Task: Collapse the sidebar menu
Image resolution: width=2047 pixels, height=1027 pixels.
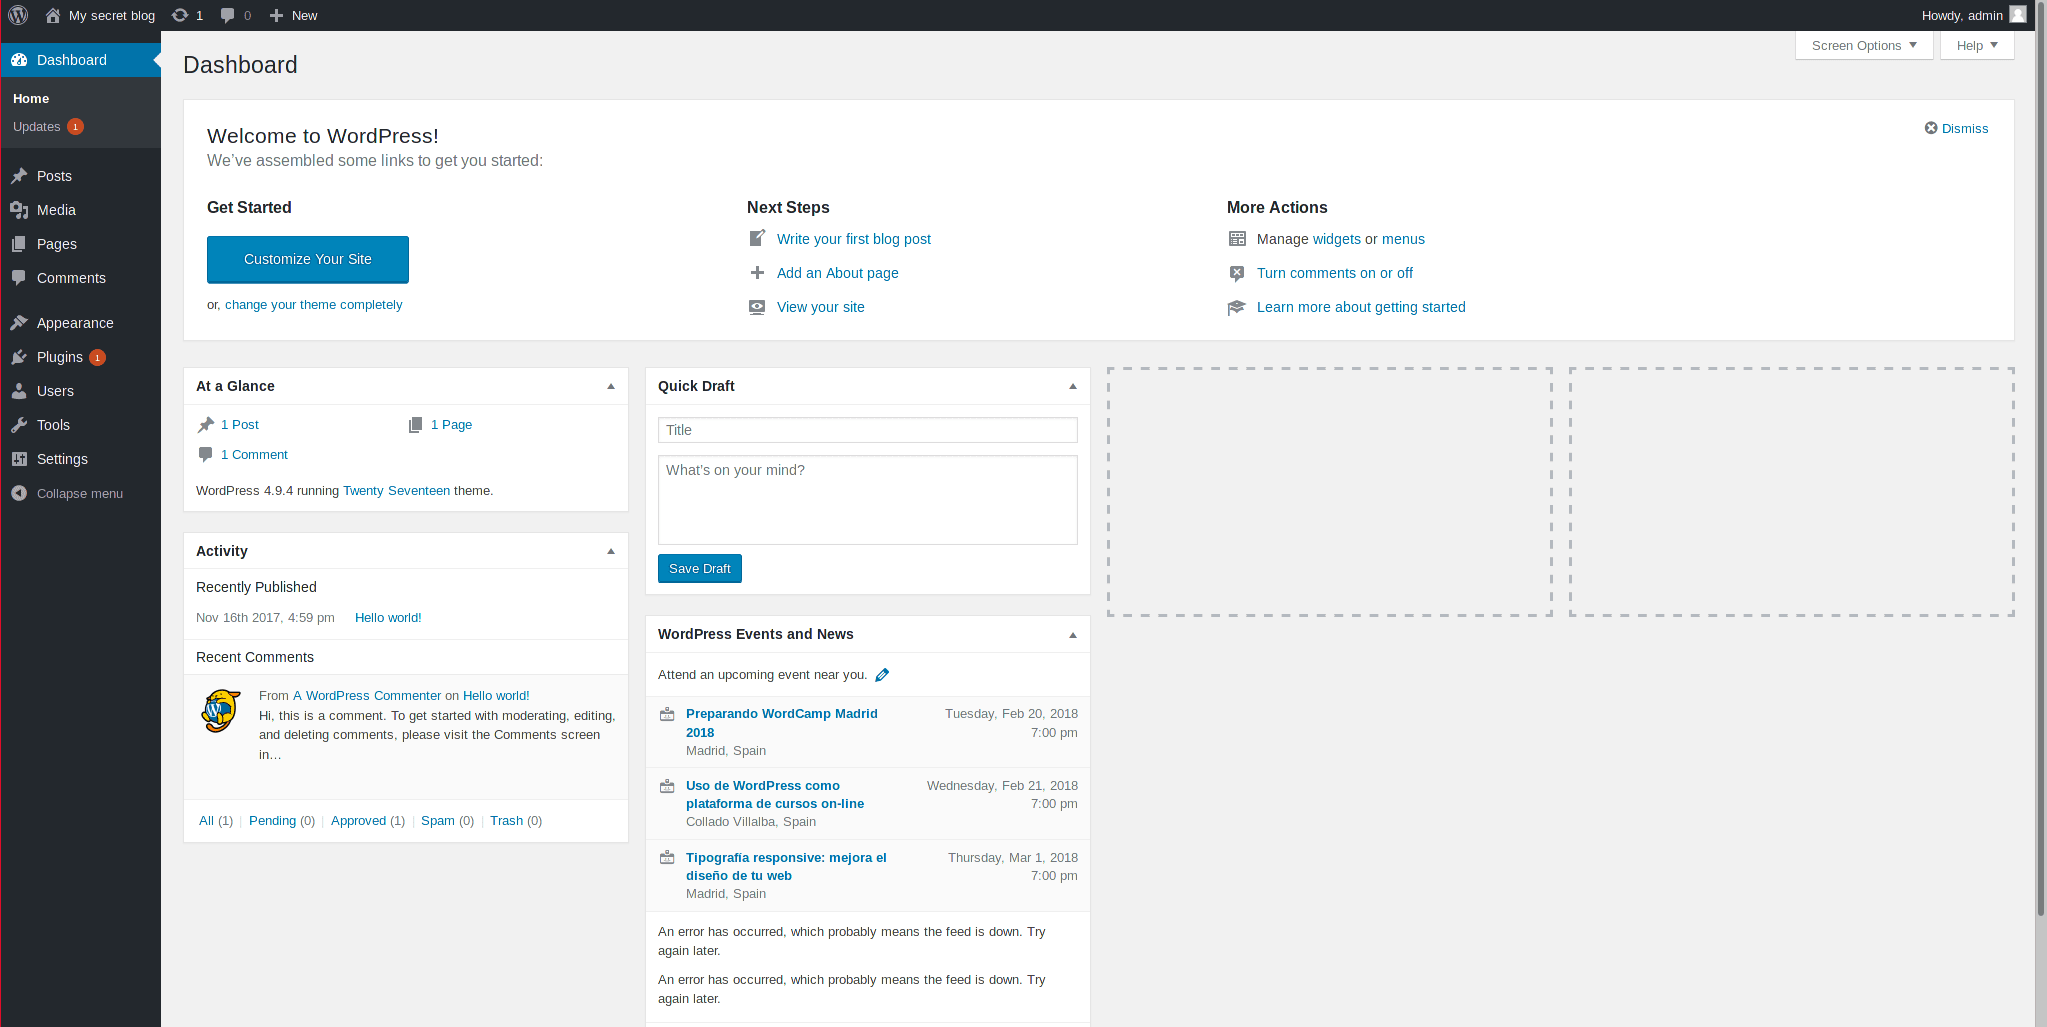Action: [x=79, y=494]
